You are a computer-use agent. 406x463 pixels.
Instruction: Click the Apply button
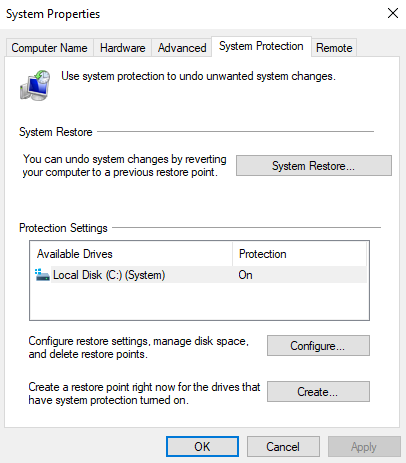tap(364, 447)
